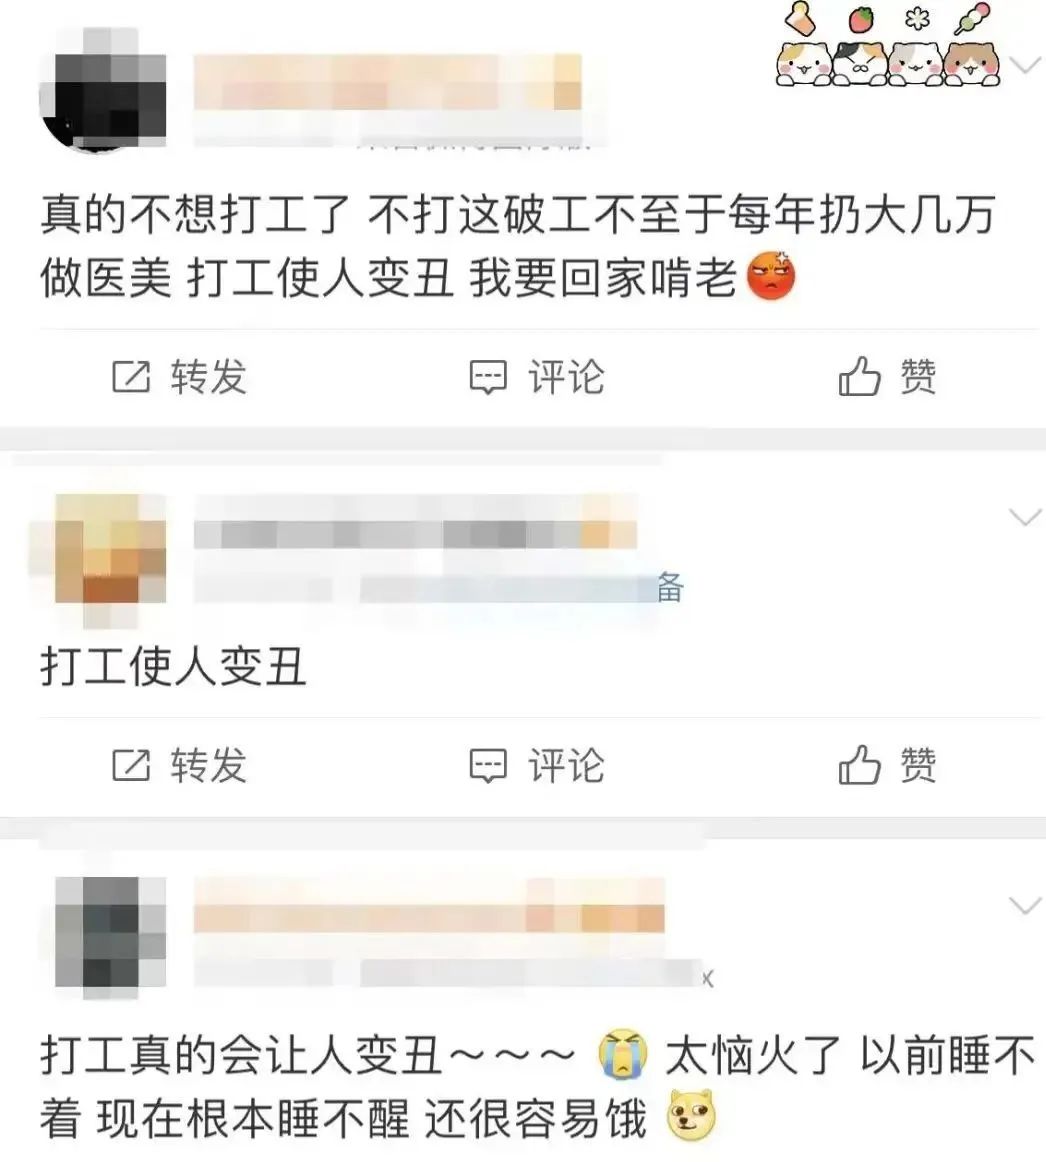Tap the angry red face emoji
This screenshot has height=1162, width=1046.
(x=771, y=276)
